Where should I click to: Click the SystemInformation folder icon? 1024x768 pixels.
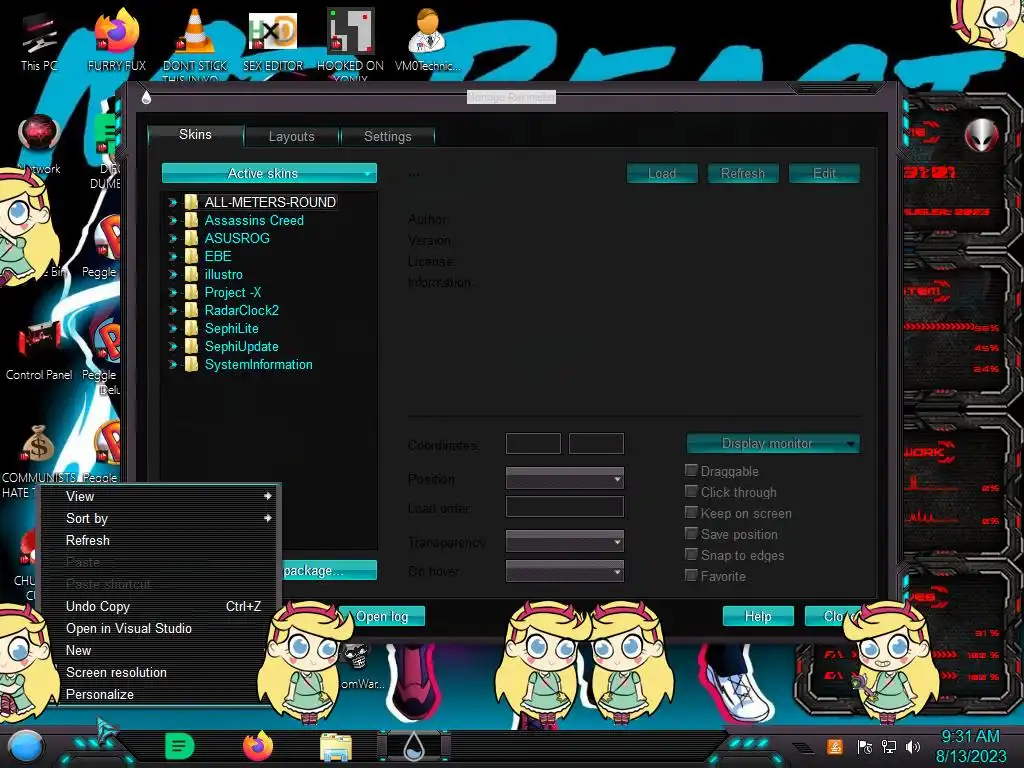click(x=191, y=364)
